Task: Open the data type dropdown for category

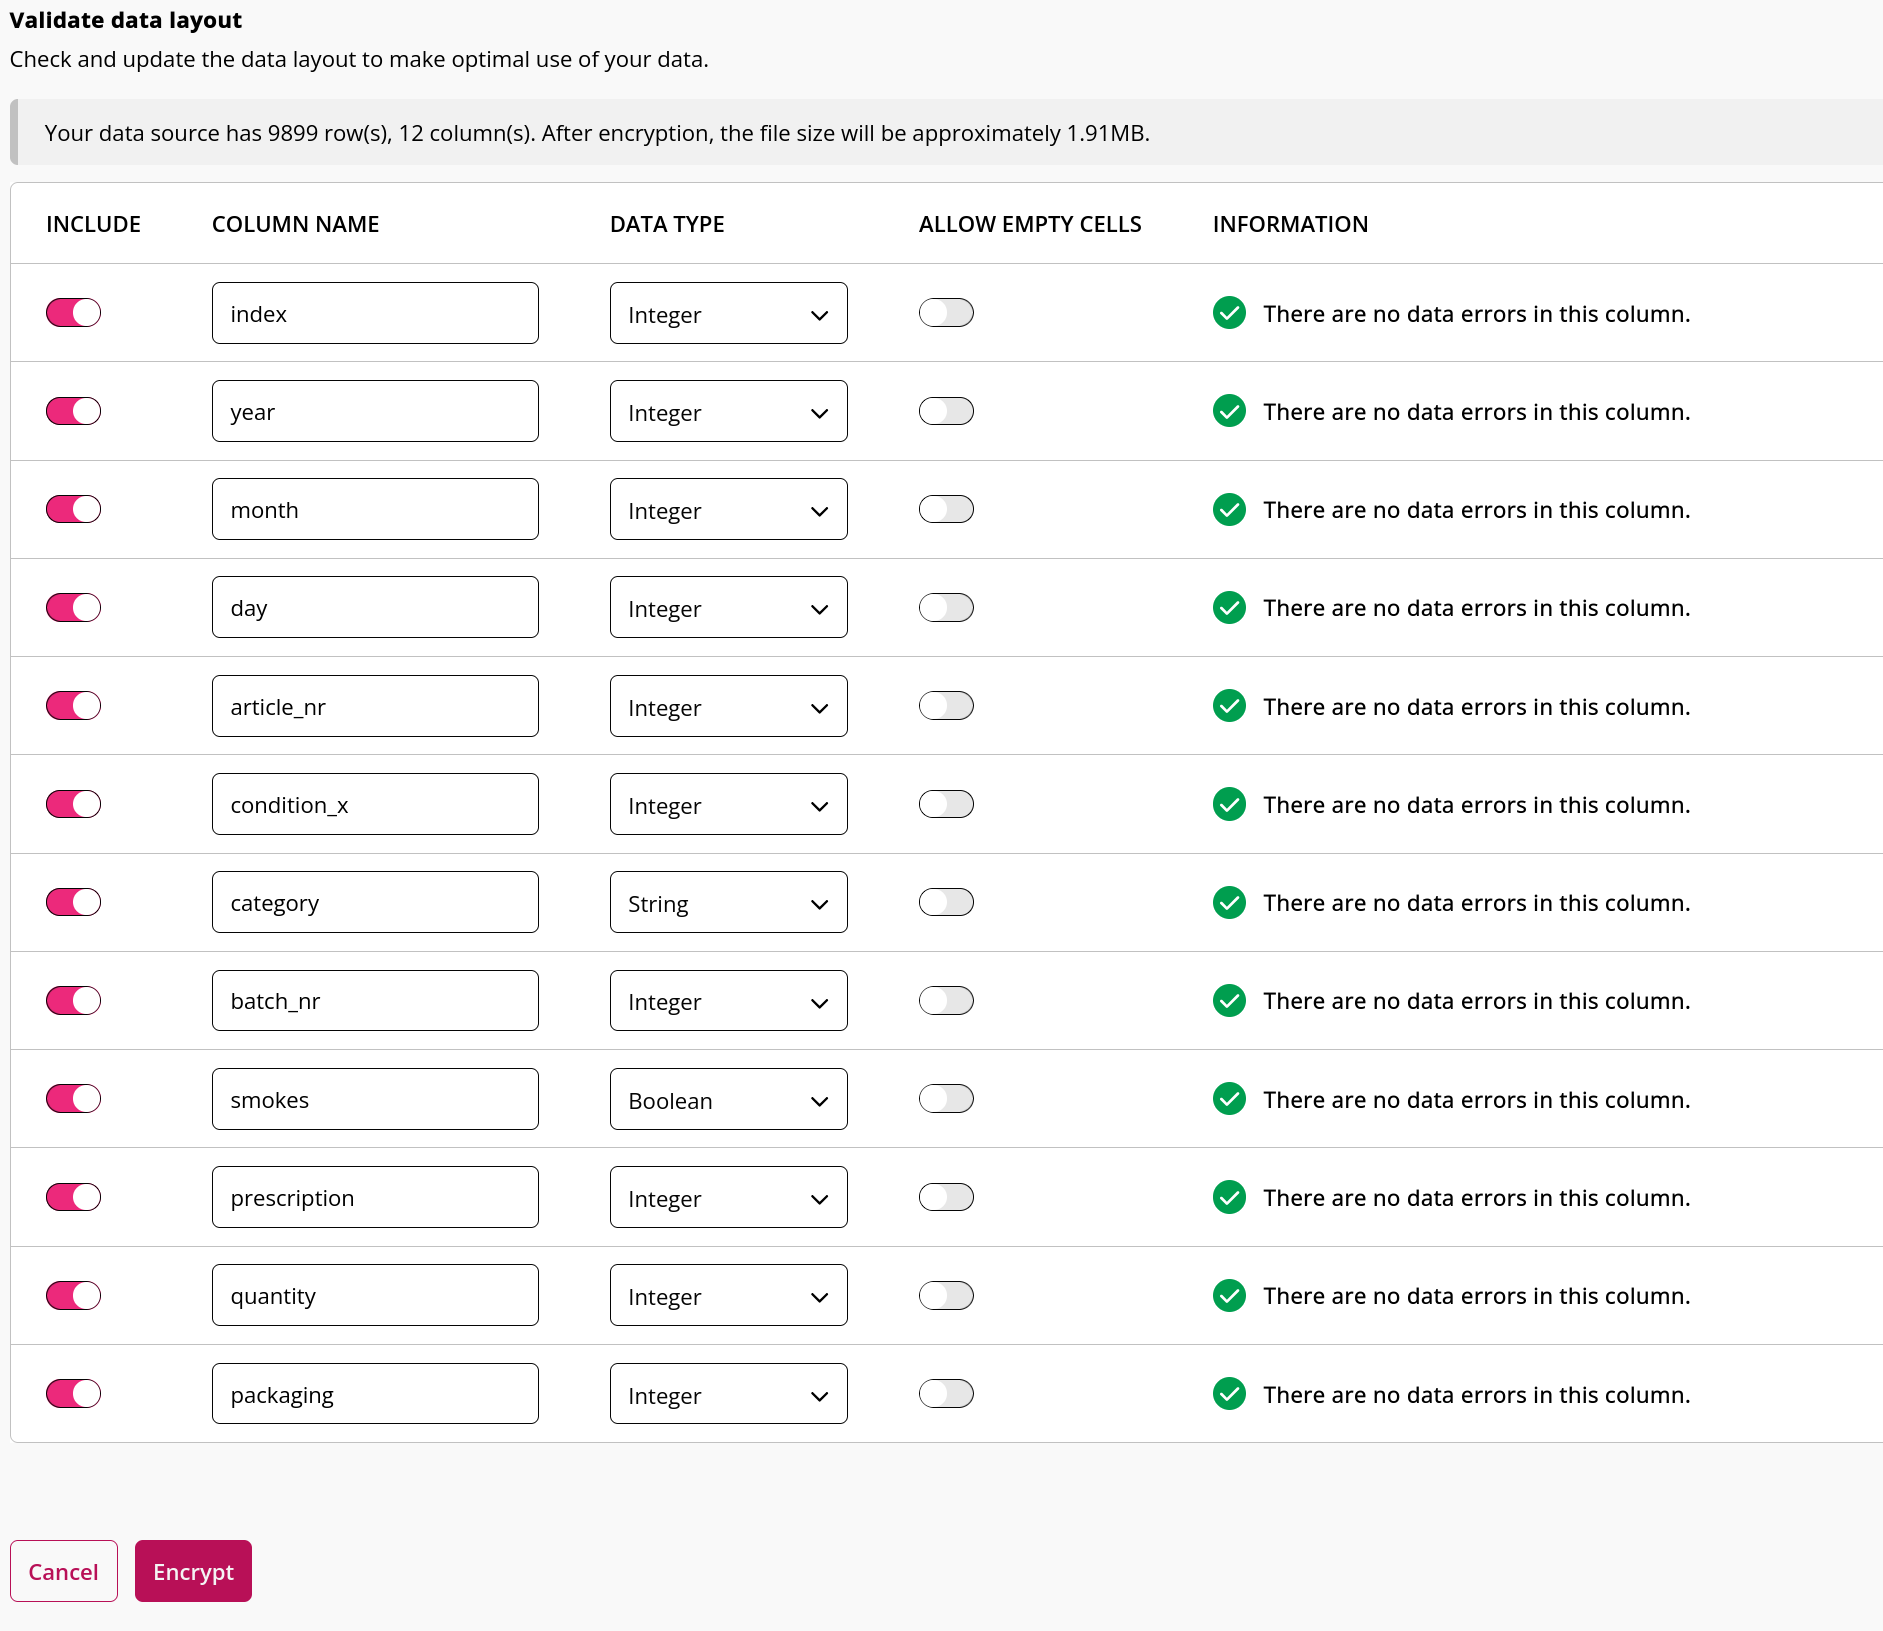Action: [x=728, y=902]
